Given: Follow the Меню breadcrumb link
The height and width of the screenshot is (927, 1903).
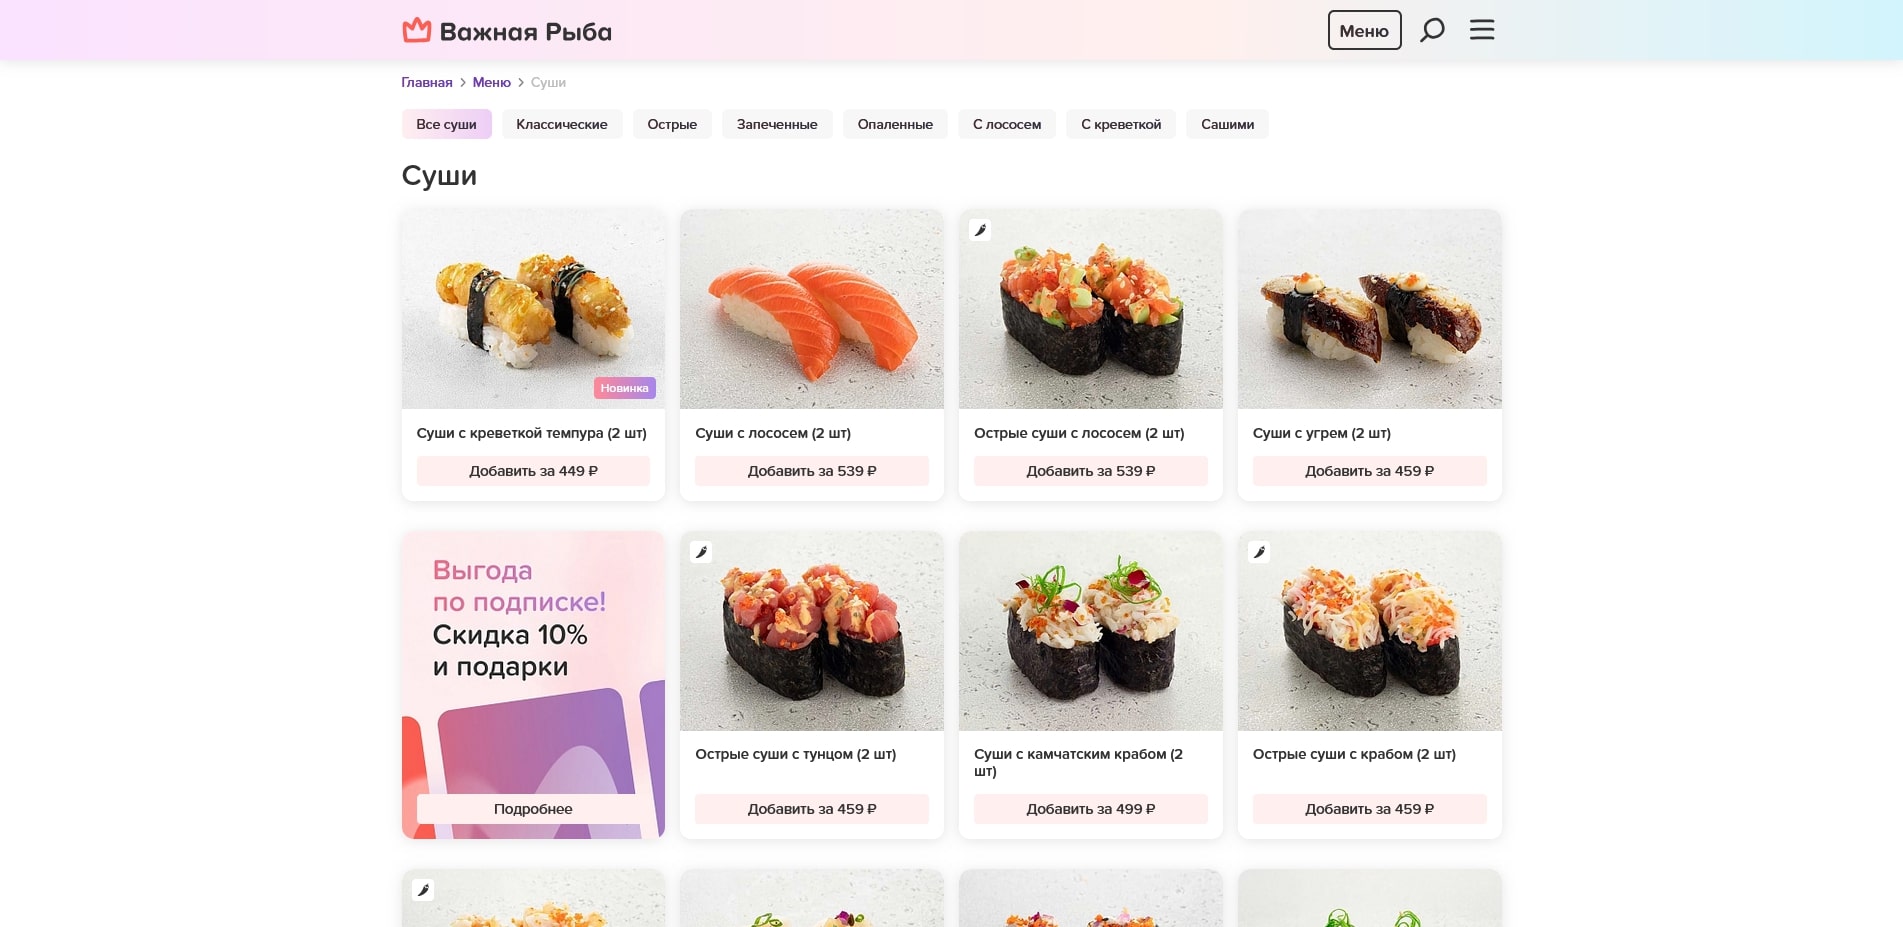Looking at the screenshot, I should [491, 82].
